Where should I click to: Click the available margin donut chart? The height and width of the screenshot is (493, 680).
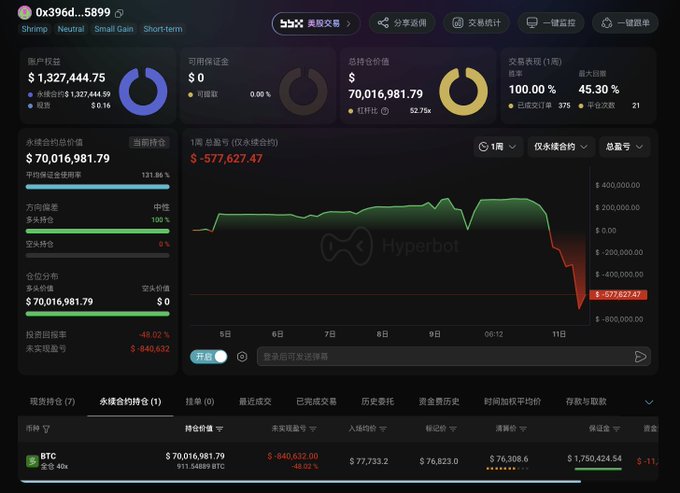[x=303, y=91]
